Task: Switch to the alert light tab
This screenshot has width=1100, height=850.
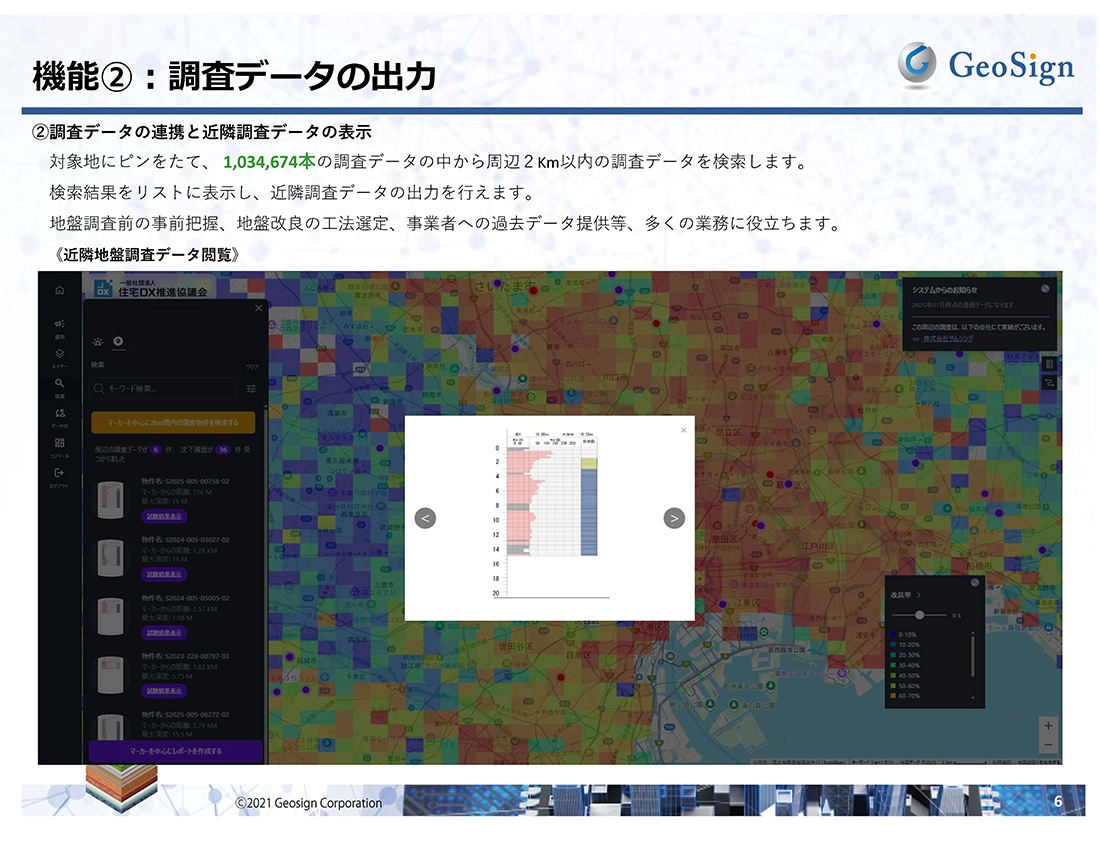Action: coord(98,342)
